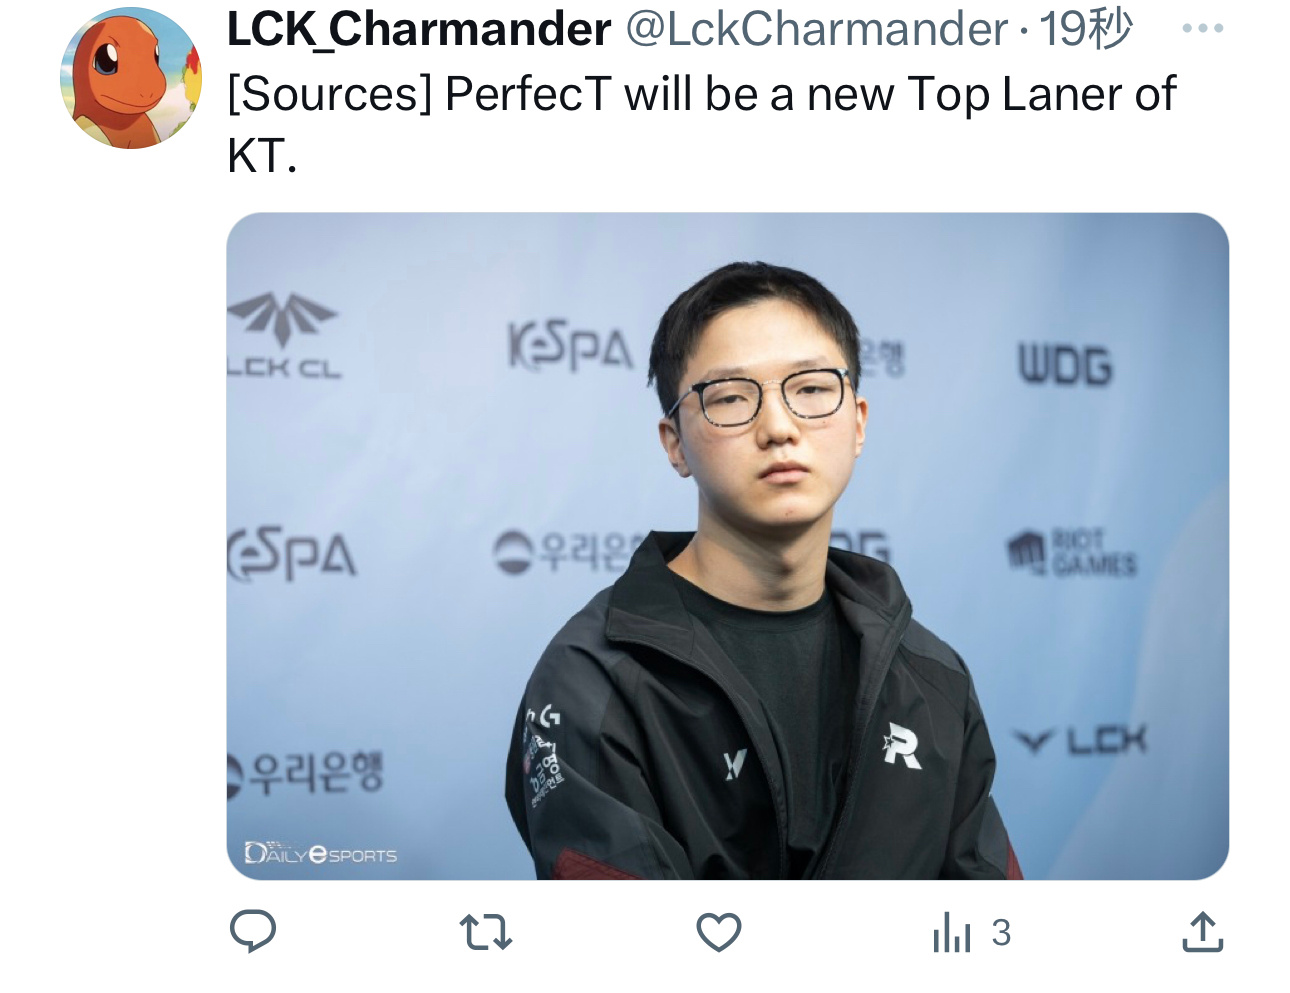Open the tweet via the 19秒 timestamp

pos(1086,28)
